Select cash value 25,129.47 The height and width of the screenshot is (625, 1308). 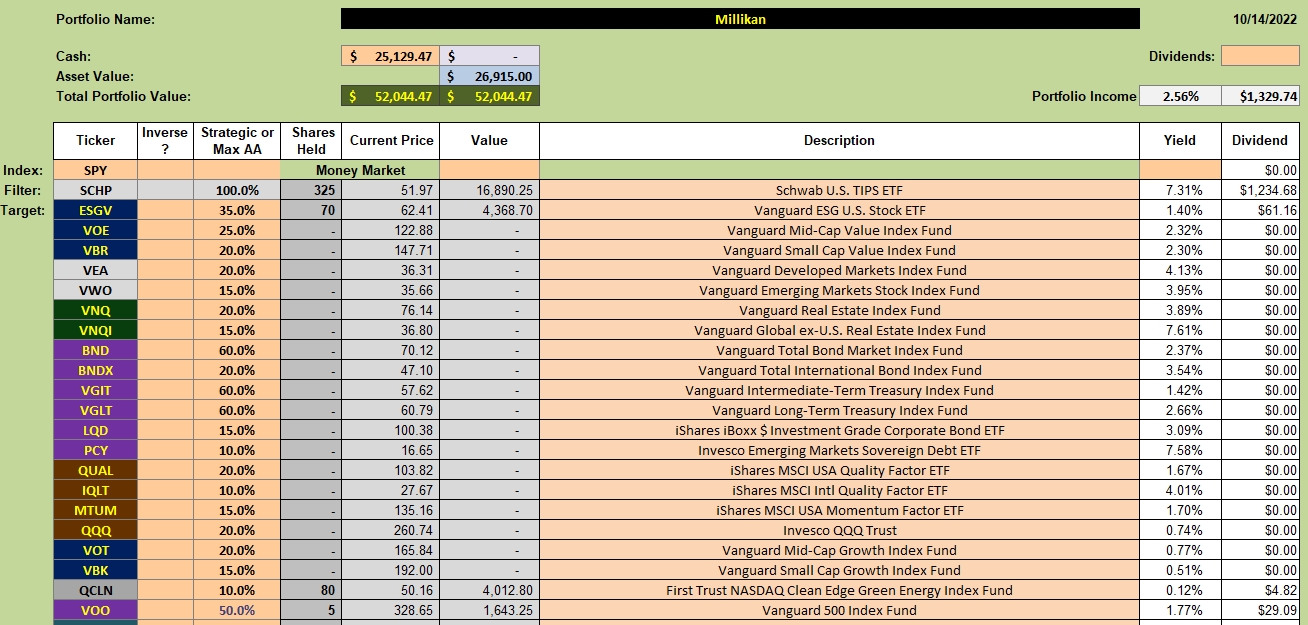pos(390,57)
